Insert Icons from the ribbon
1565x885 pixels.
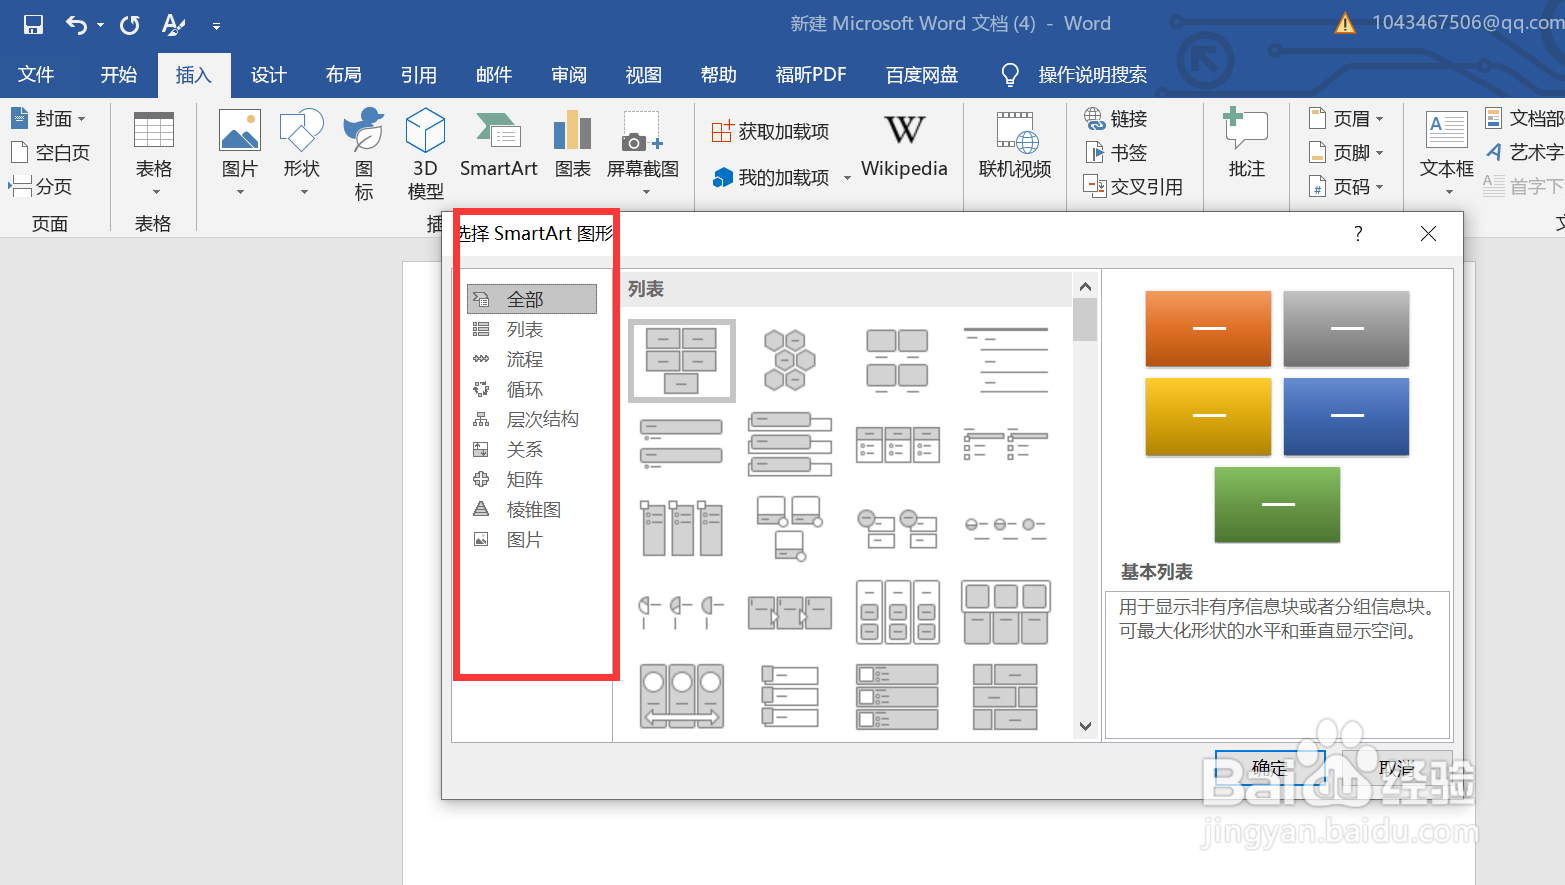(x=364, y=154)
